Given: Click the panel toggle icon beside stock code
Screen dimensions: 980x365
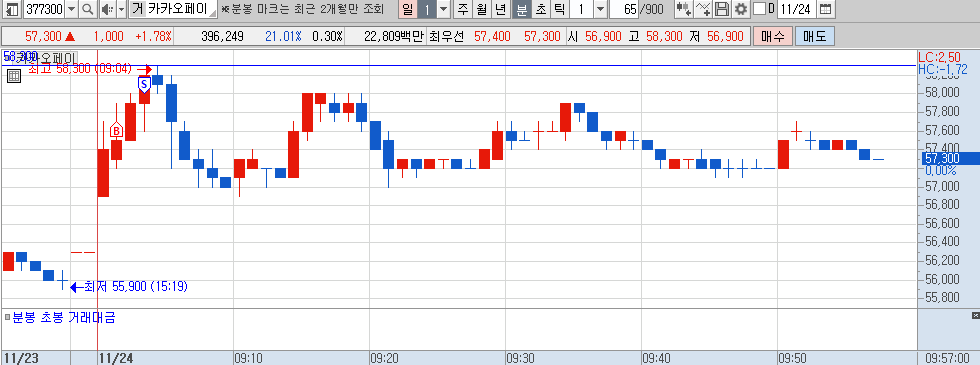Looking at the screenshot, I should (12, 9).
